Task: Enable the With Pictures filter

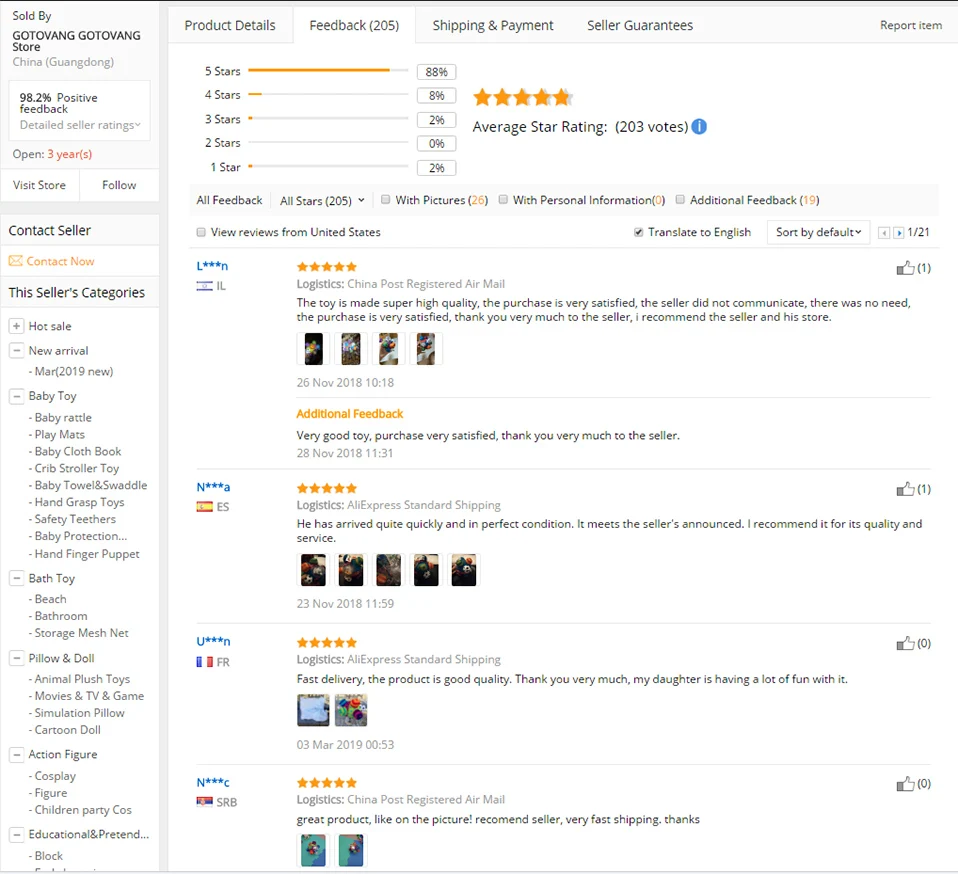Action: [386, 200]
